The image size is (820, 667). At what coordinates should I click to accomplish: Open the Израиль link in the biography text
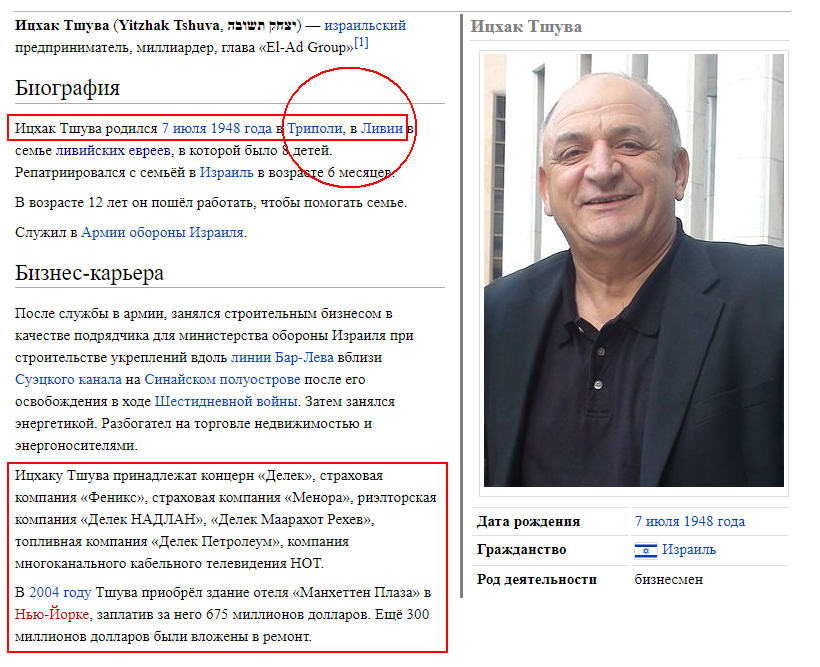click(226, 173)
